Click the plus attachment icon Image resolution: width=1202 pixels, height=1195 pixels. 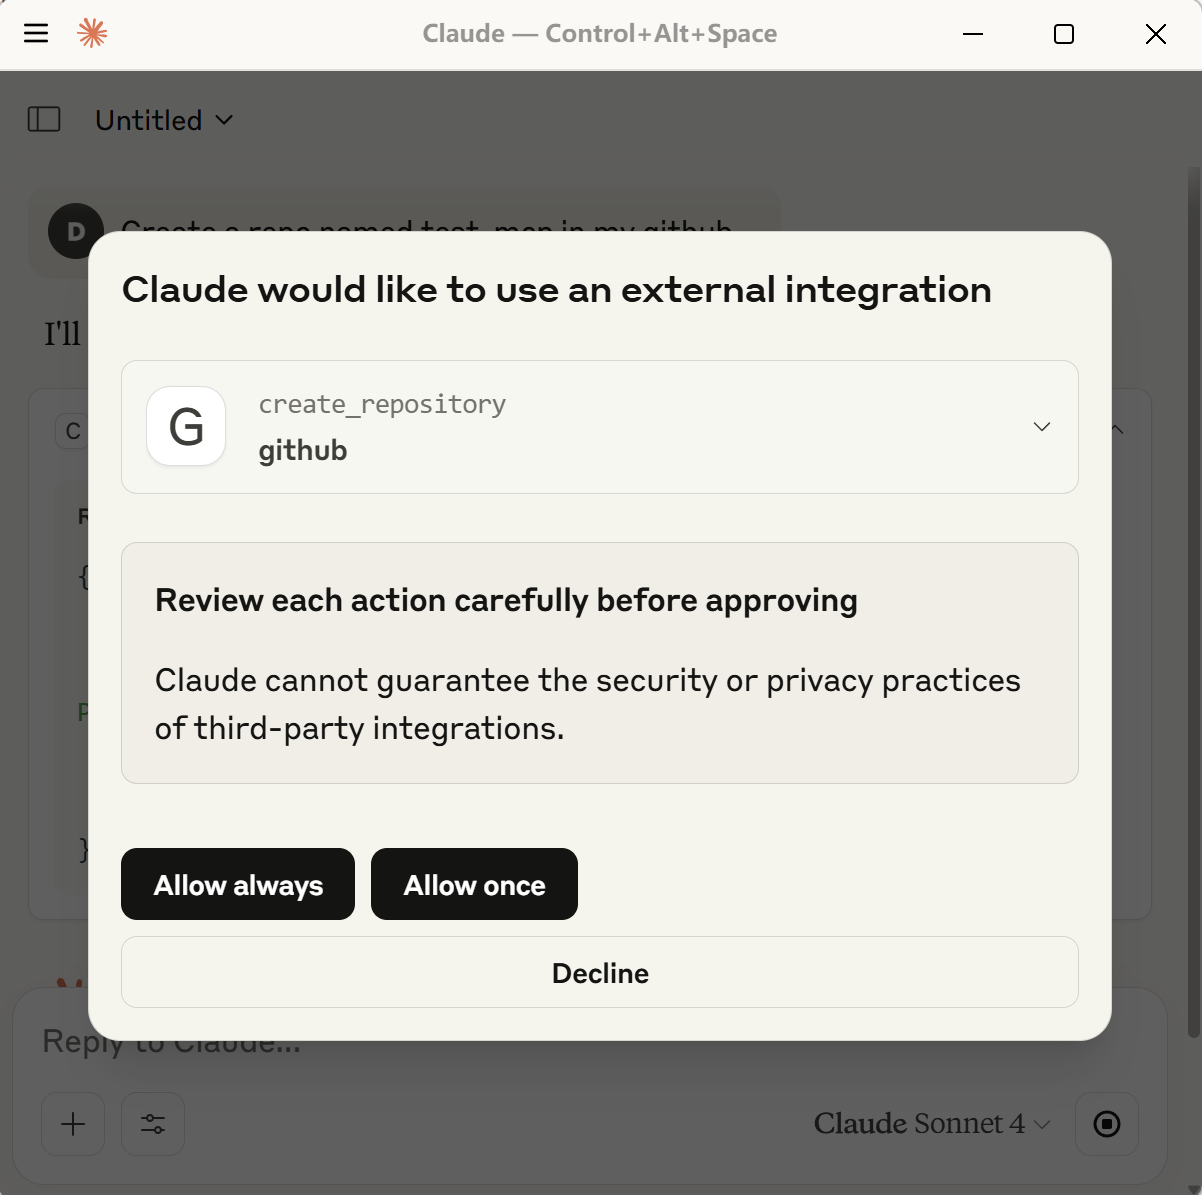pos(72,1124)
